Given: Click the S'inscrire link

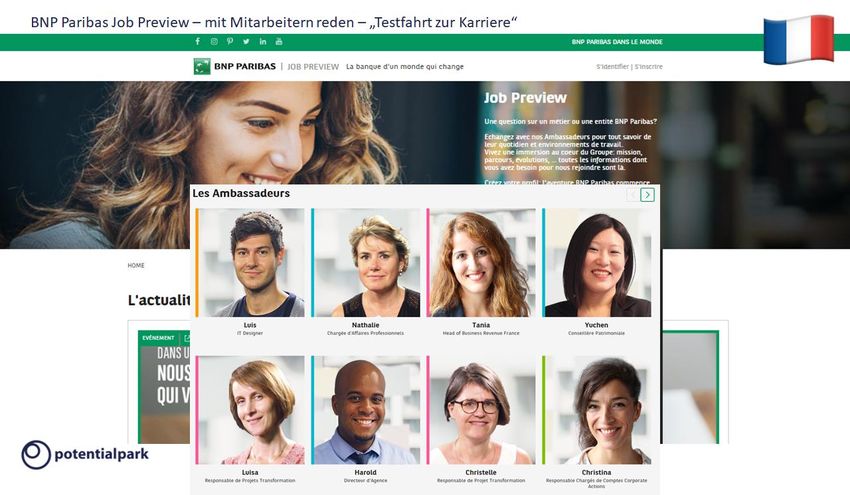Looking at the screenshot, I should click(649, 67).
